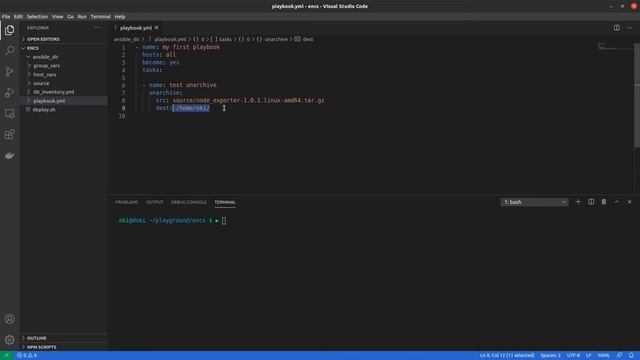The image size is (640, 360).
Task: Open the File menu
Action: 6,17
